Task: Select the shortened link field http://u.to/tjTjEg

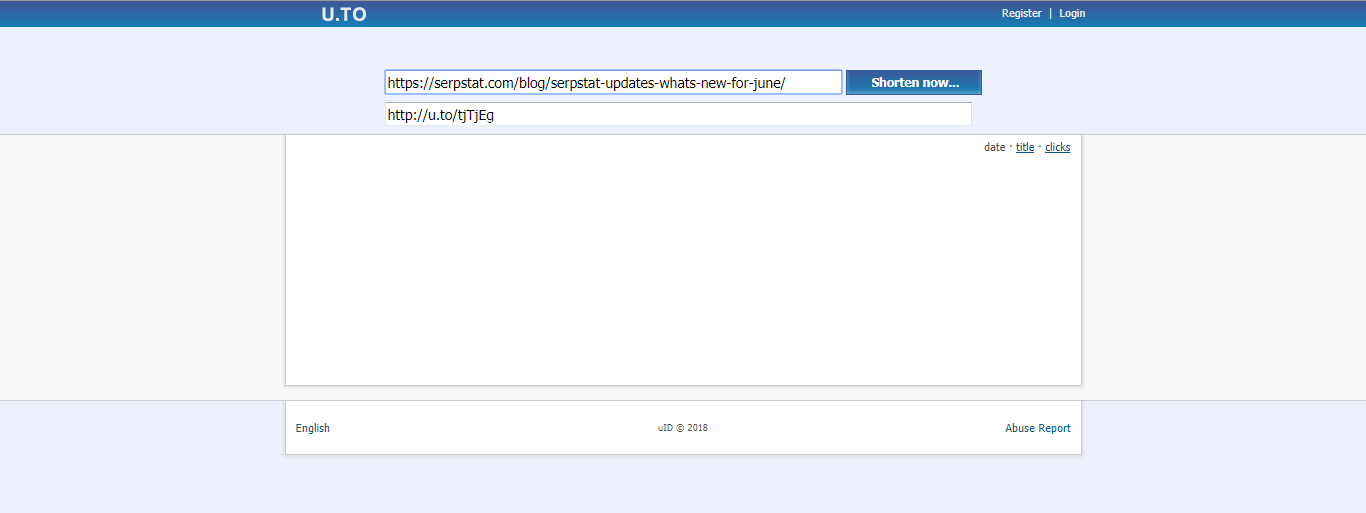Action: pos(678,114)
